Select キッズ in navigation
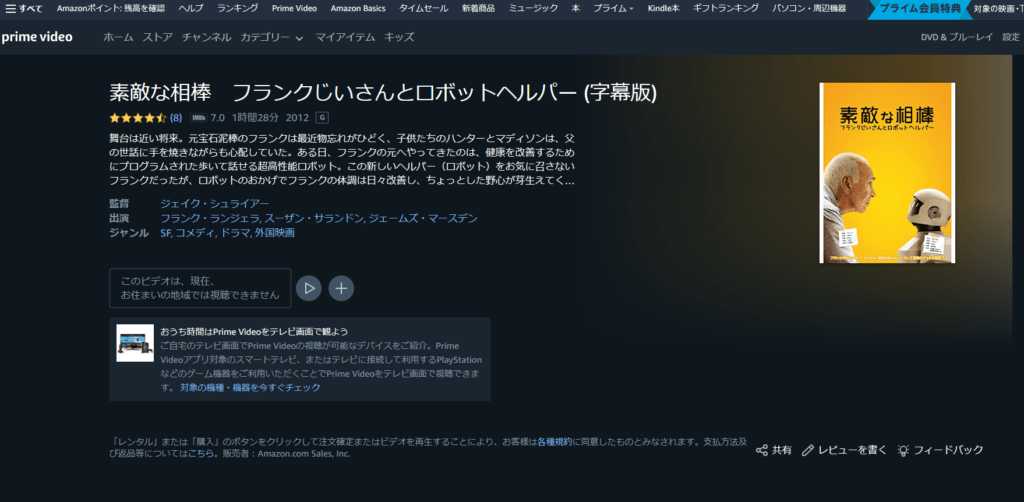Screen dimensions: 1024x502 [399, 37]
